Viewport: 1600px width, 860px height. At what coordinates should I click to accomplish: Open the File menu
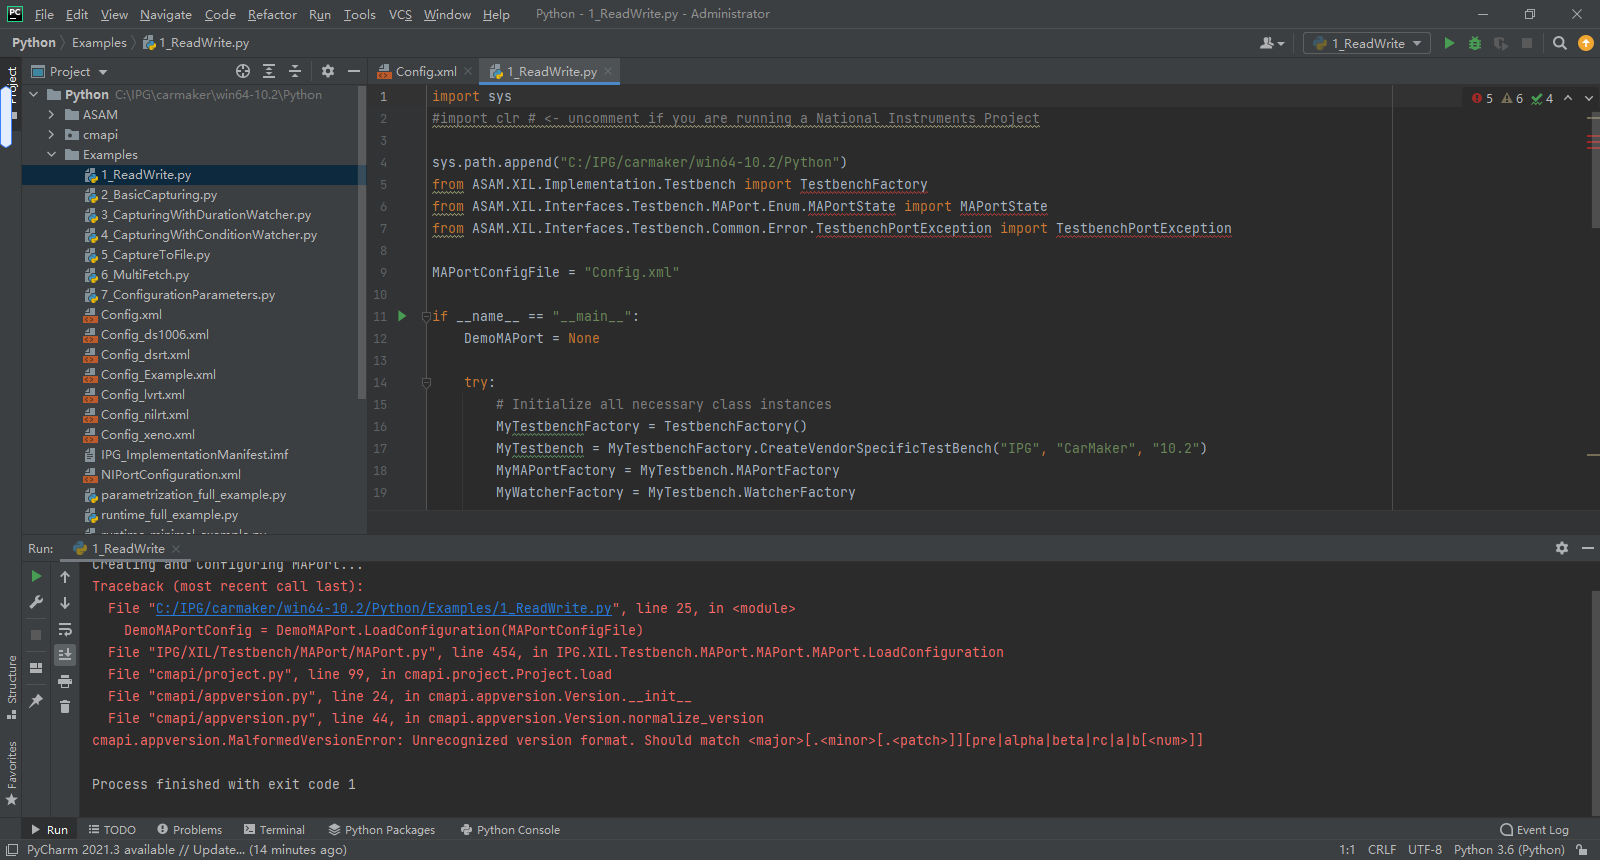[44, 14]
